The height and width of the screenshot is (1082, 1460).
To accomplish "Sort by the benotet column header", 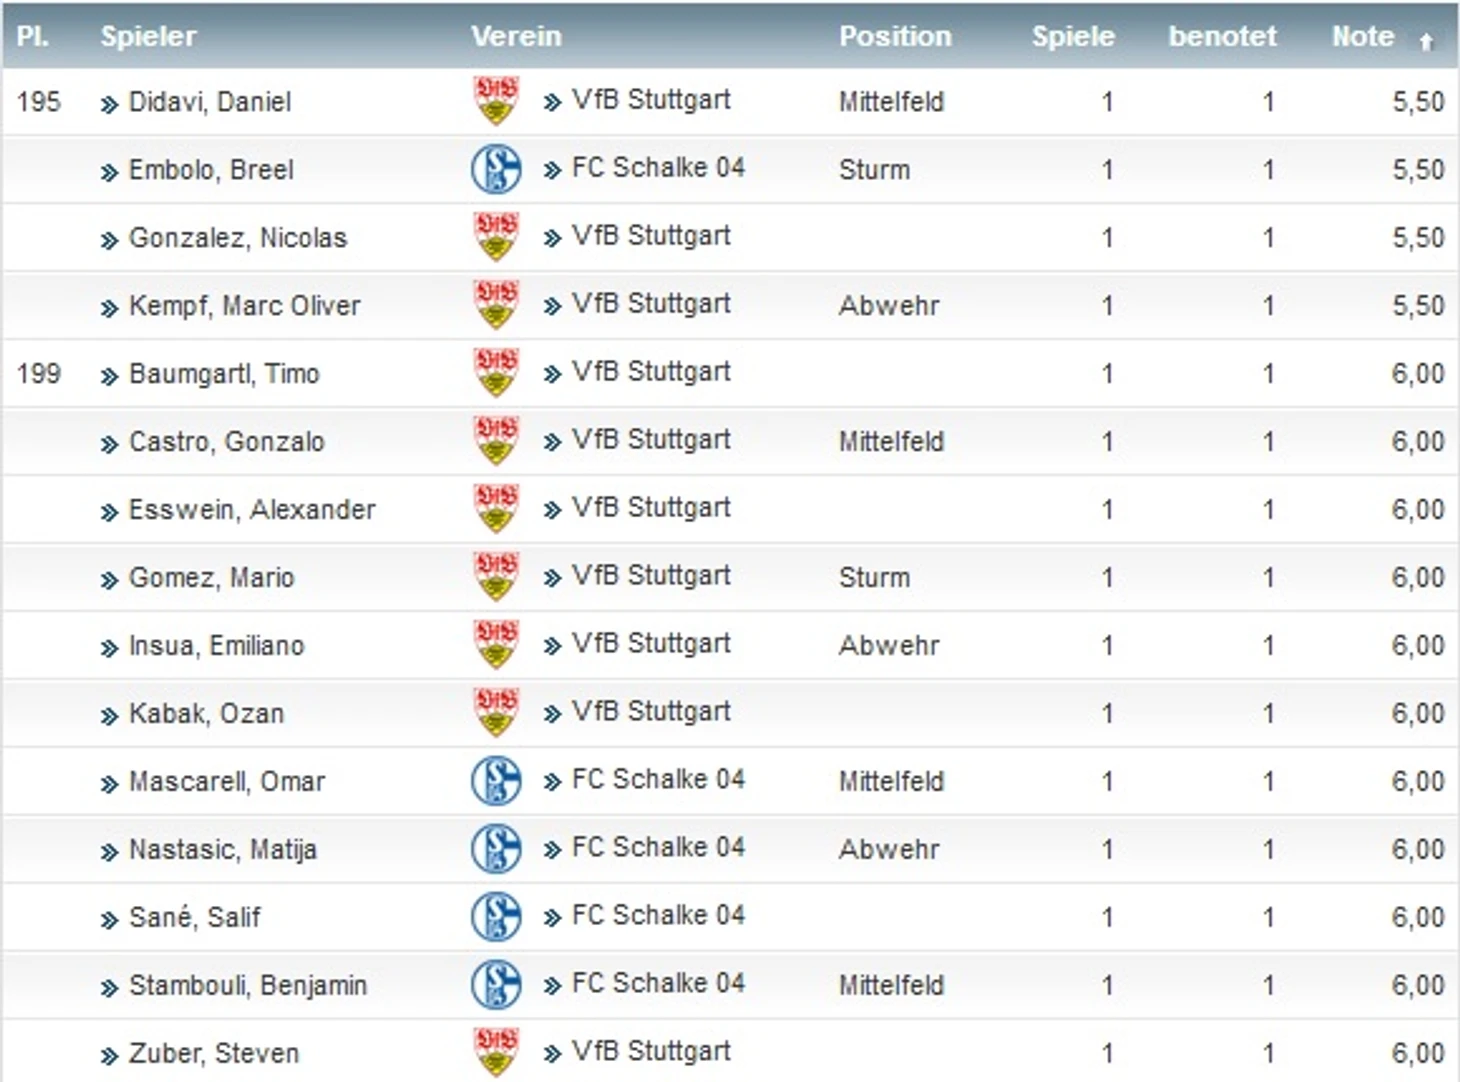I will point(1222,36).
